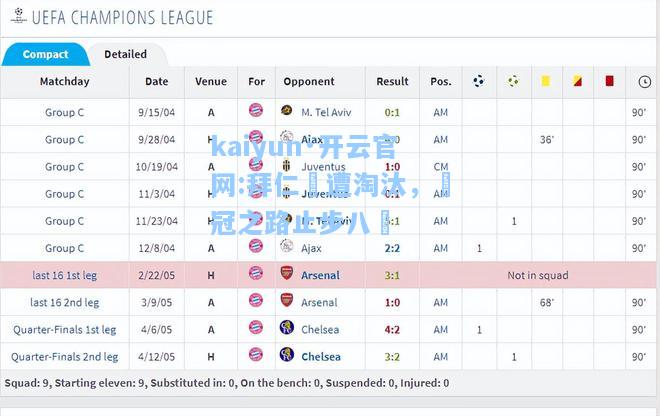660x416 pixels.
Task: Click the assists icon column header
Action: [x=513, y=81]
